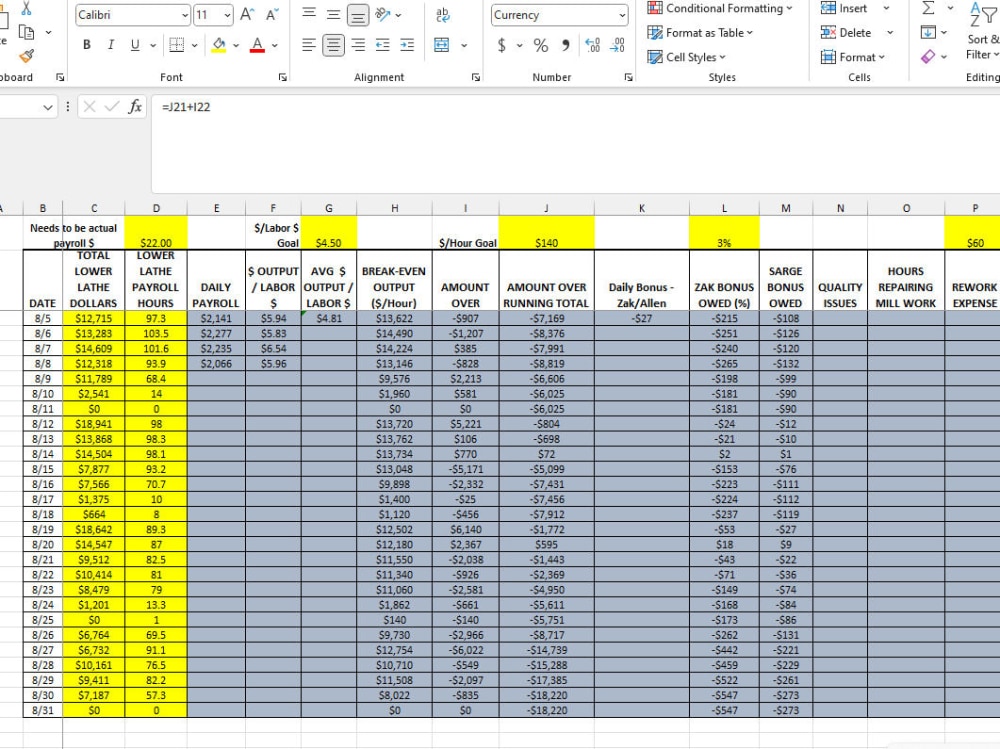Click the Wrap Text icon
The image size is (1000, 749).
pyautogui.click(x=442, y=15)
